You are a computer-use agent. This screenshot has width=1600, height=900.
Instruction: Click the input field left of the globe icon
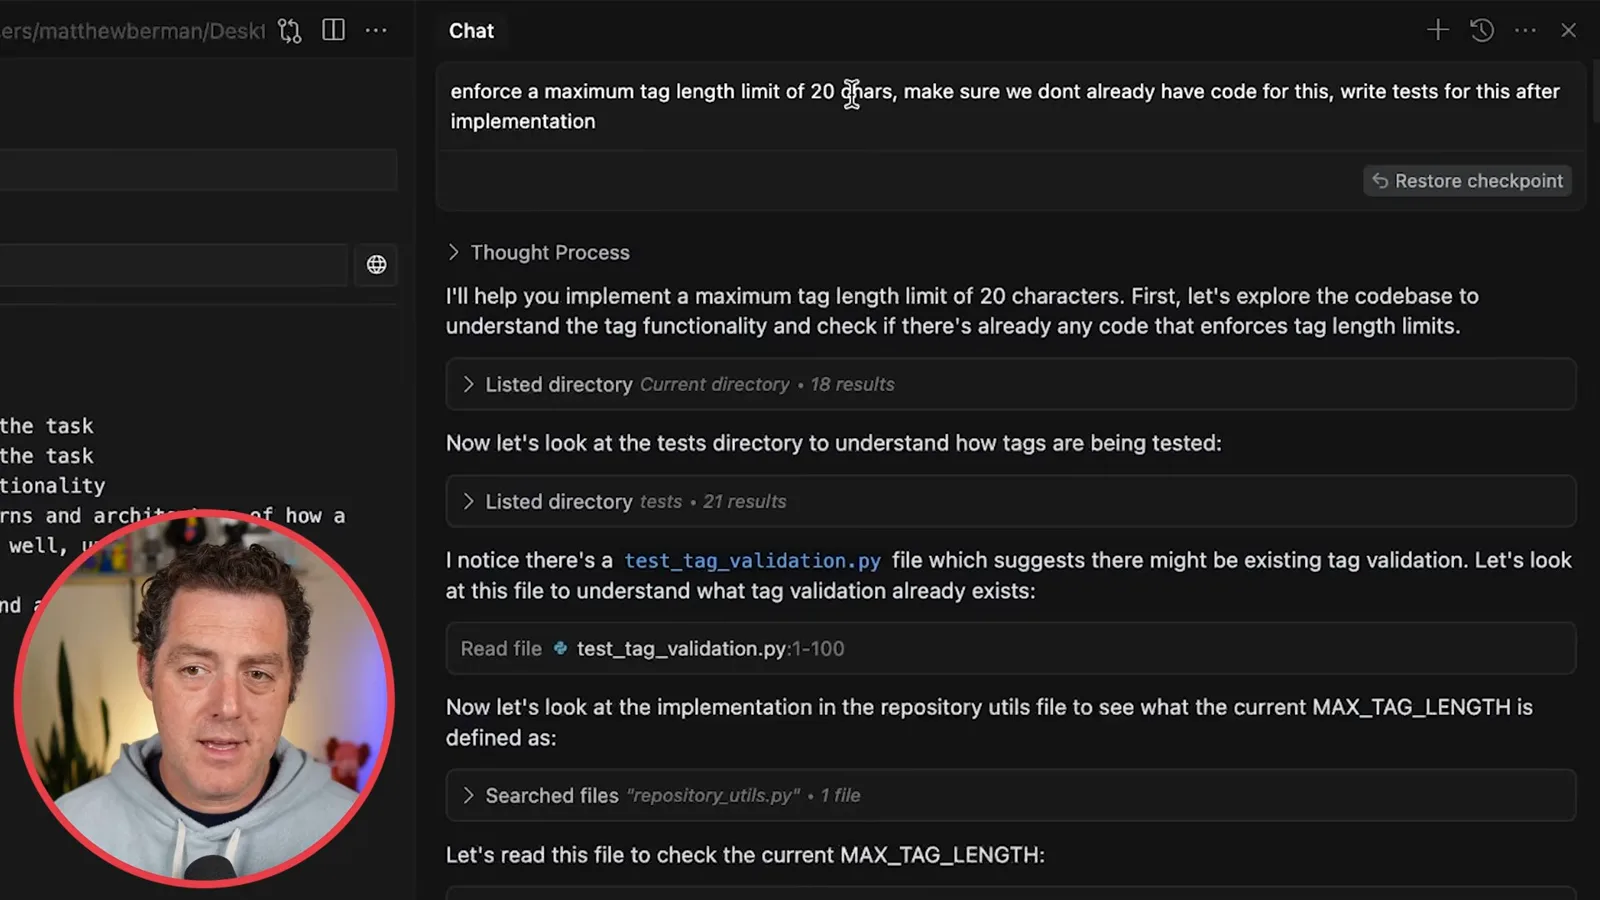pyautogui.click(x=174, y=265)
